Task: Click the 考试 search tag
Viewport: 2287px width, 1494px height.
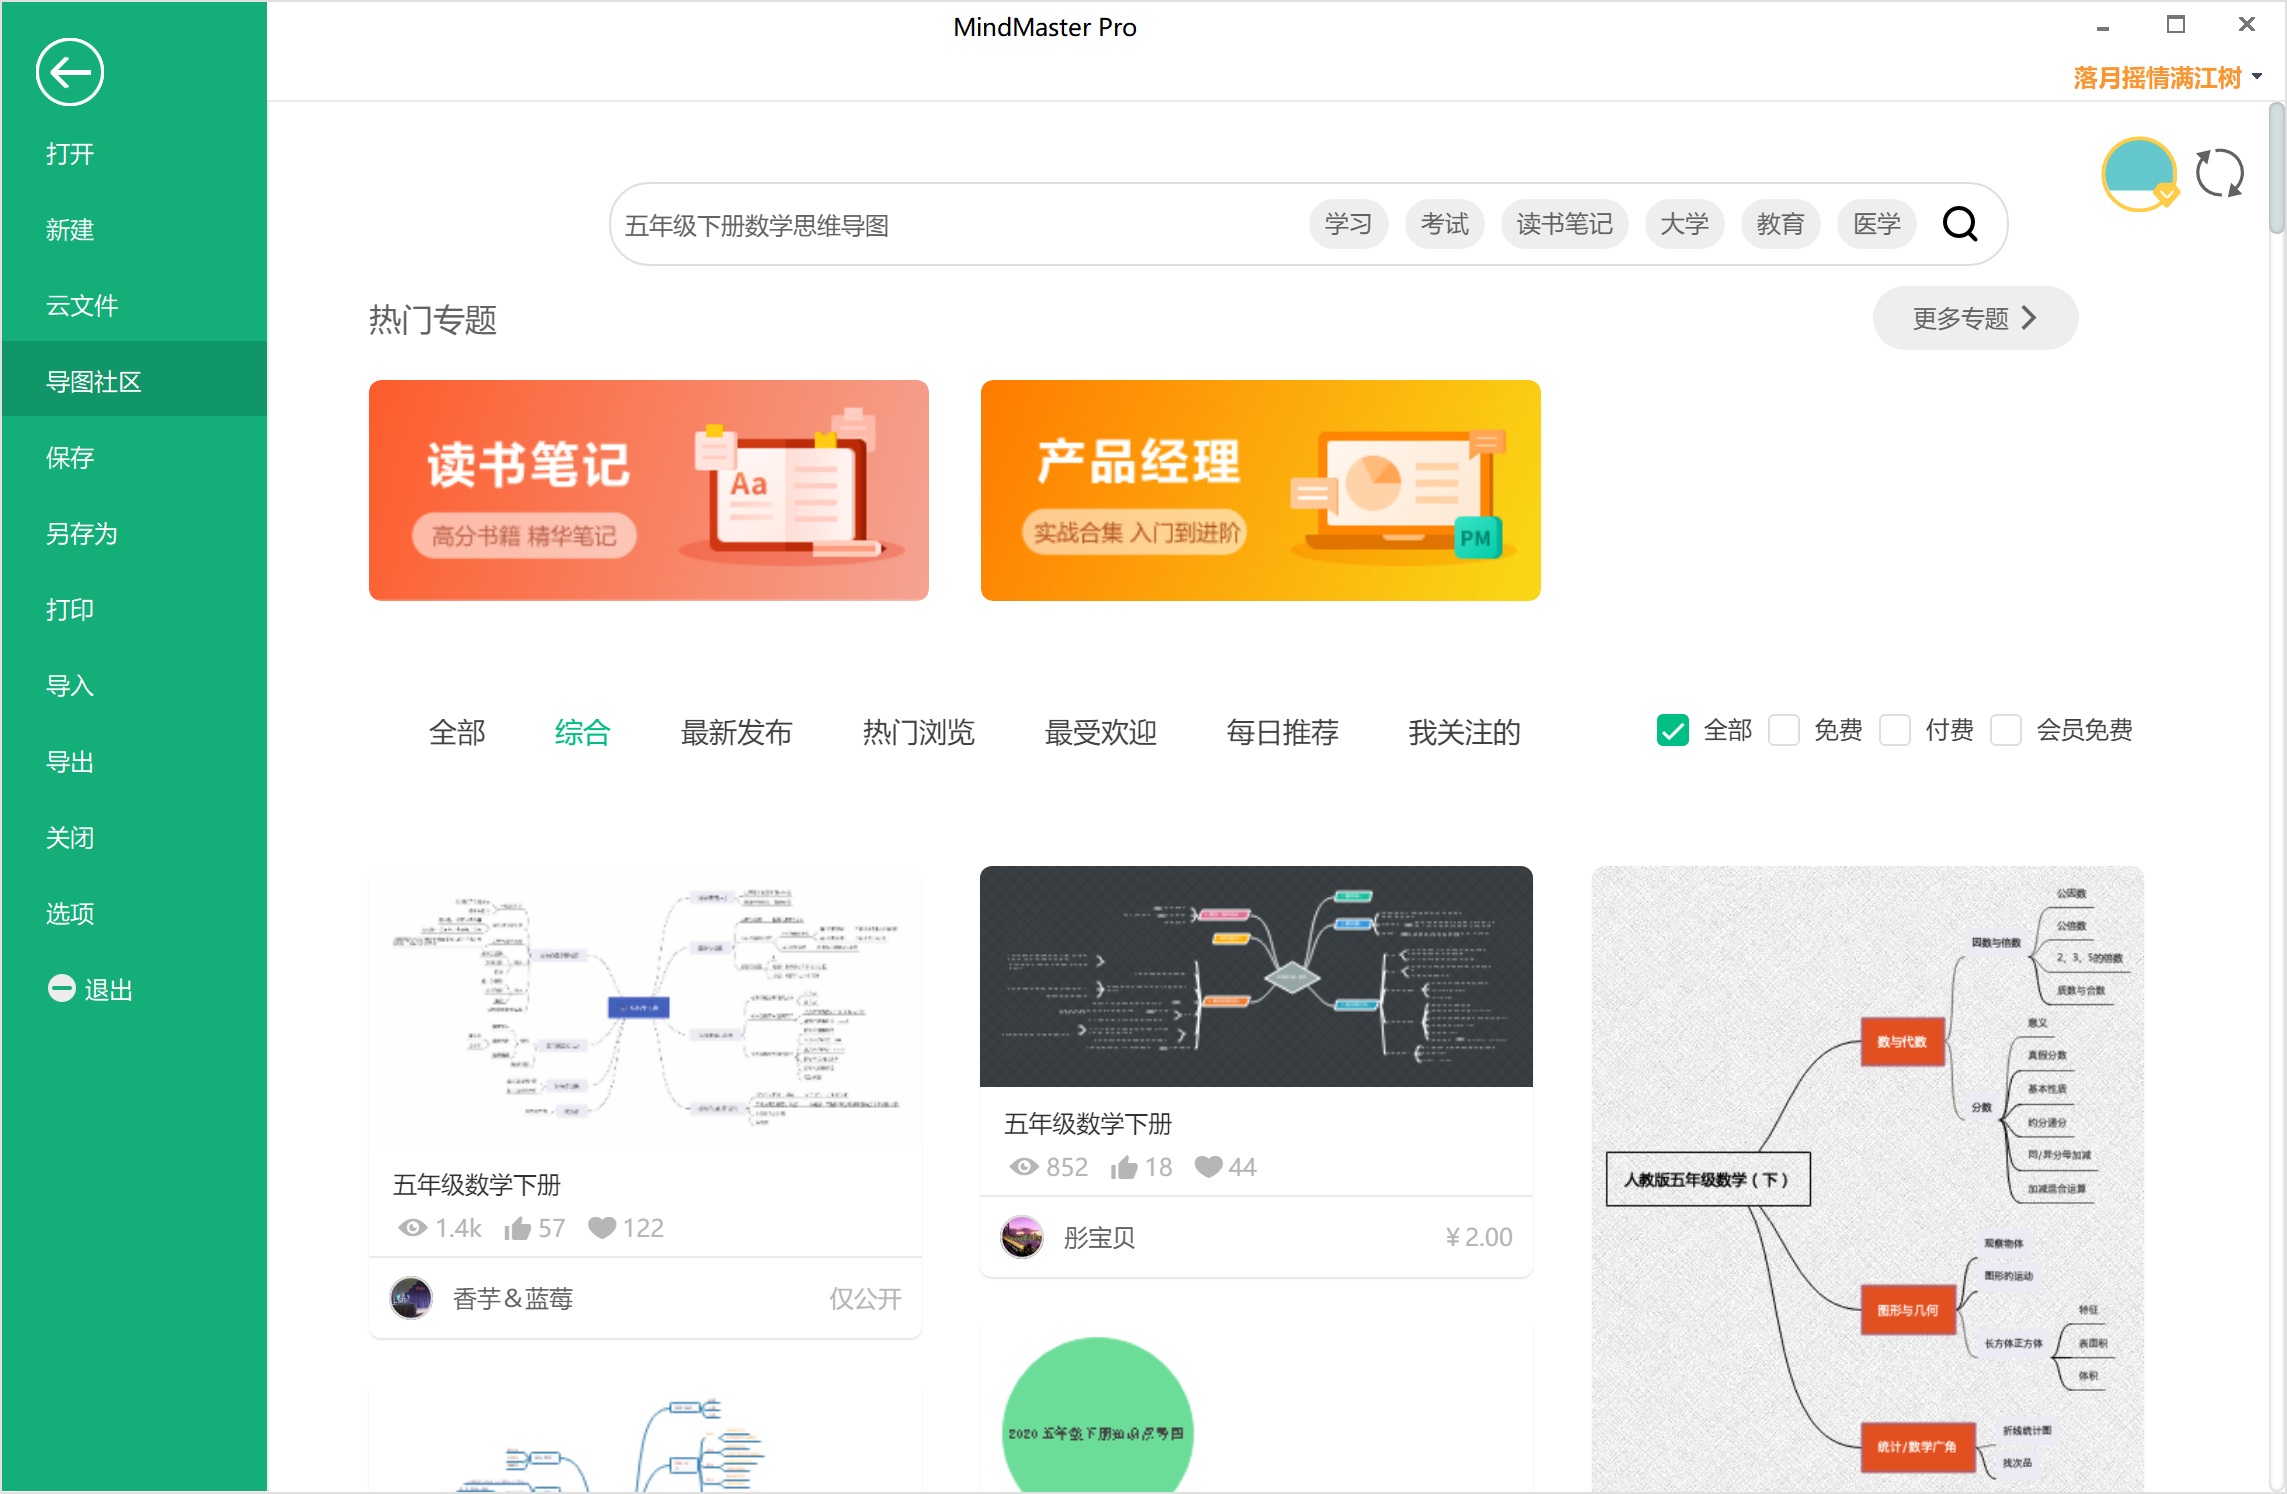Action: point(1444,224)
